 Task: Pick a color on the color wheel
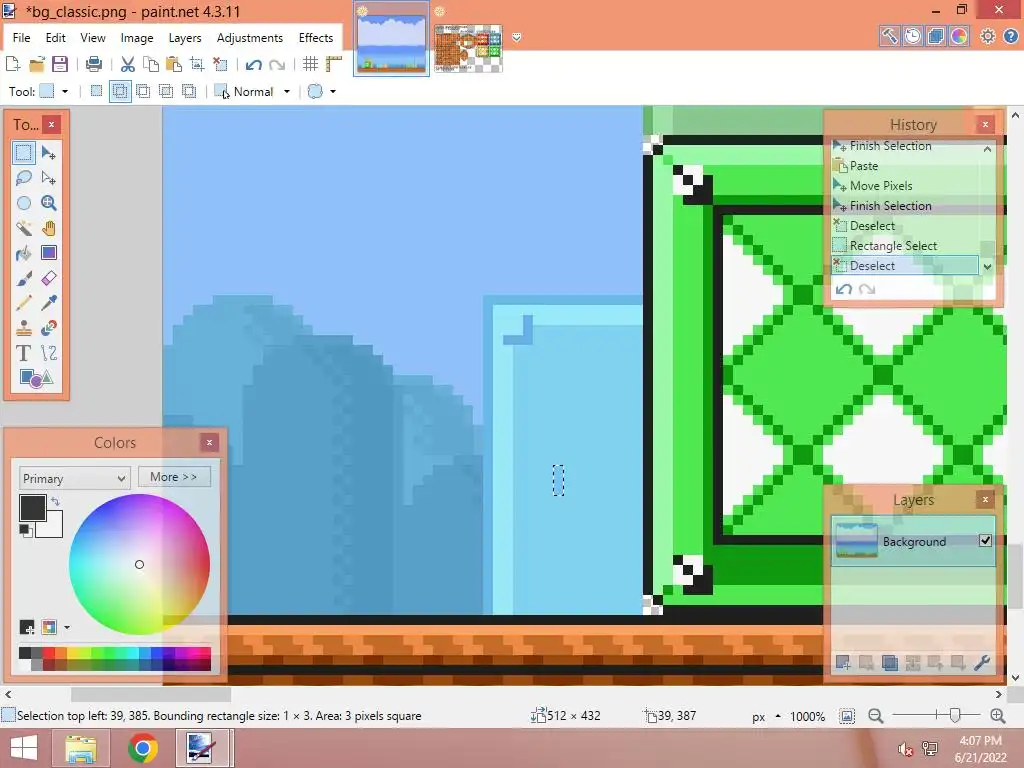pyautogui.click(x=139, y=564)
